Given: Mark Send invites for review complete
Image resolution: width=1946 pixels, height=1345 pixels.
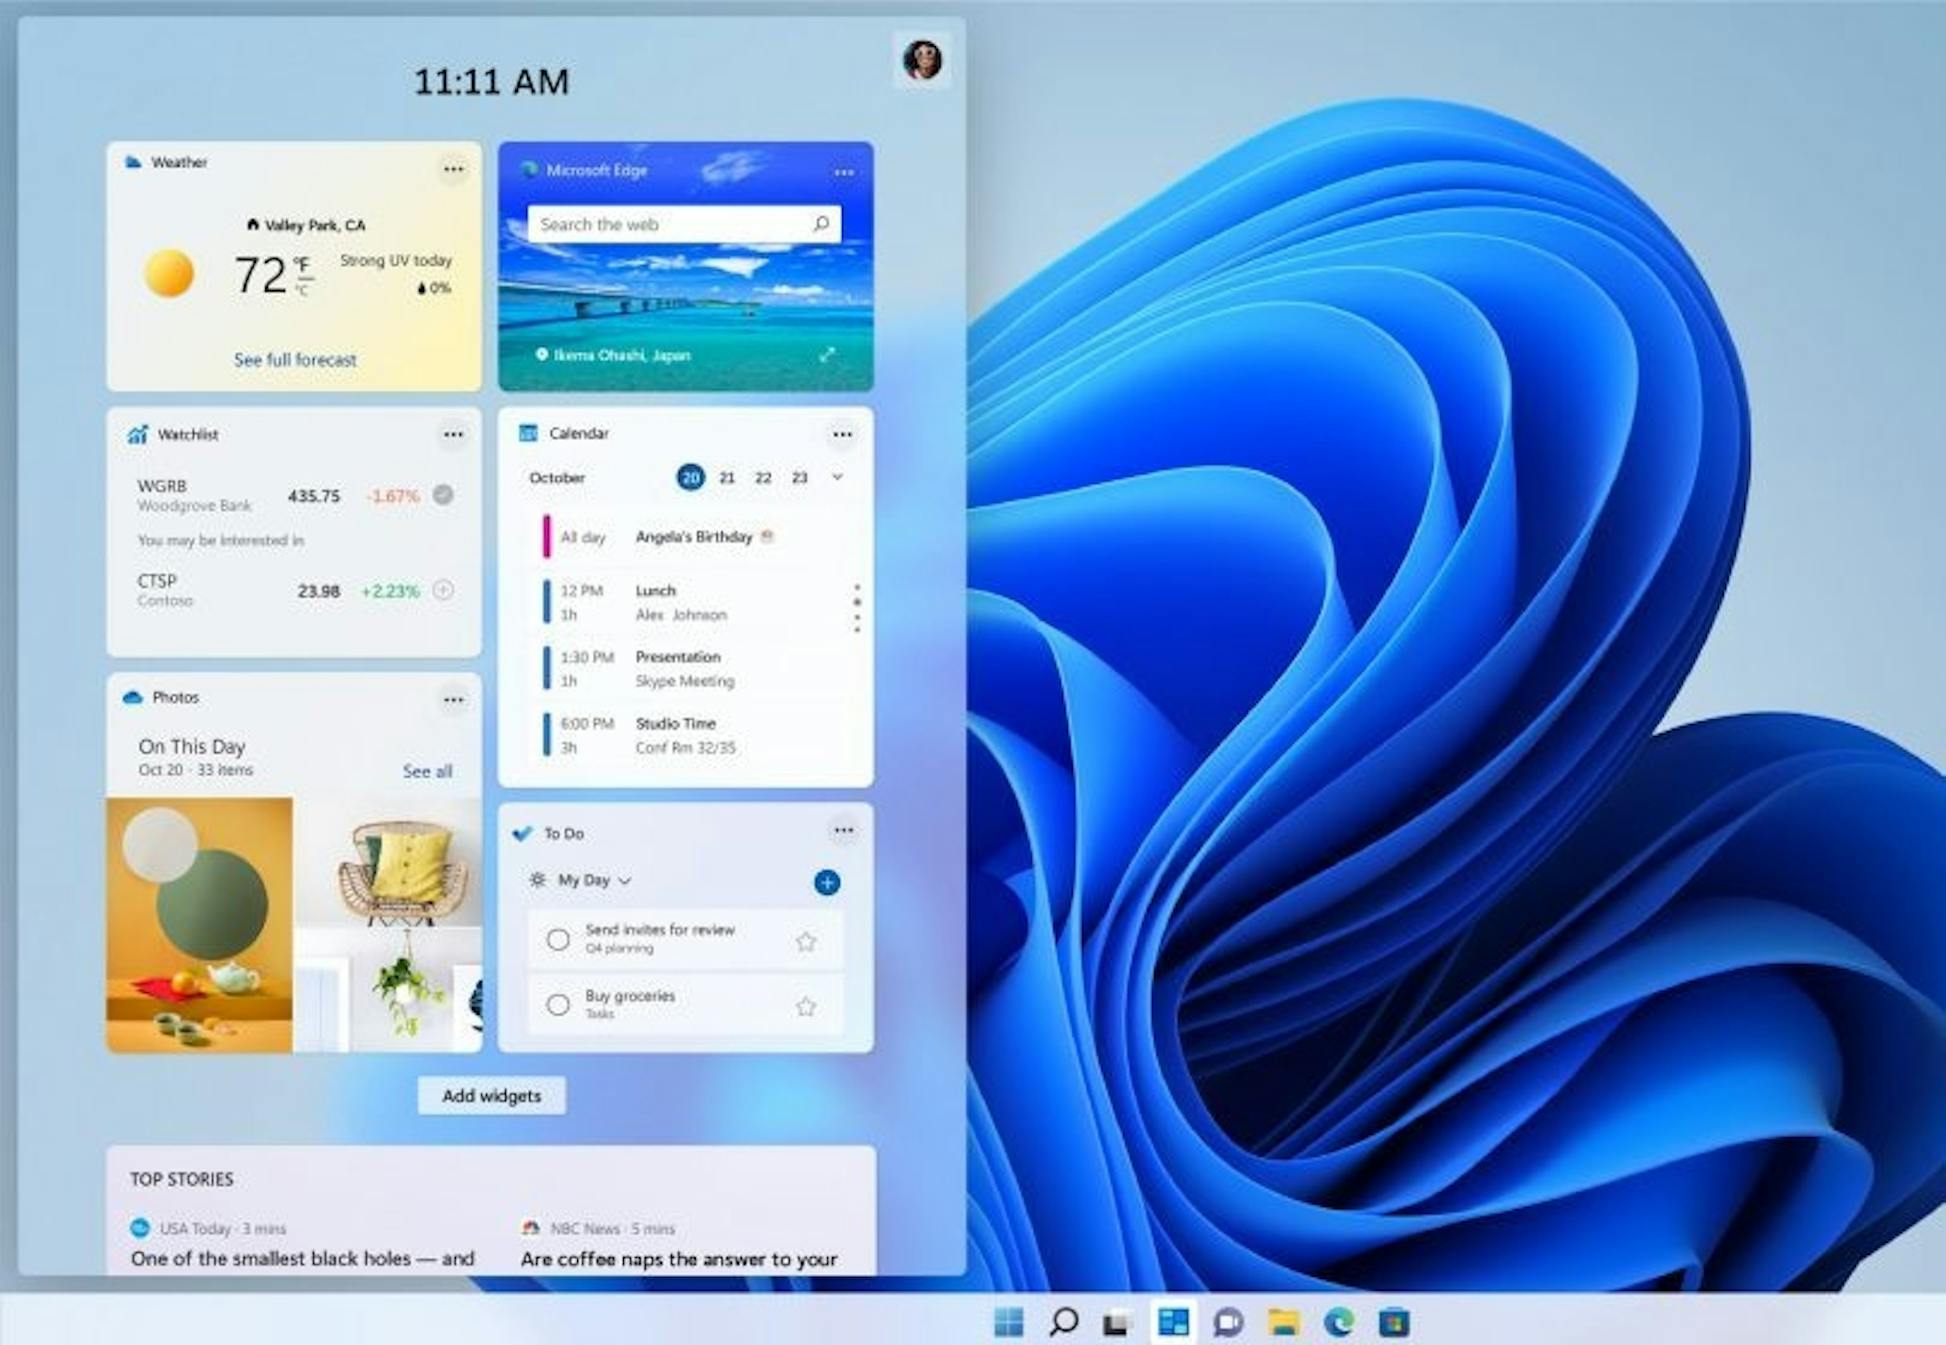Looking at the screenshot, I should point(558,939).
